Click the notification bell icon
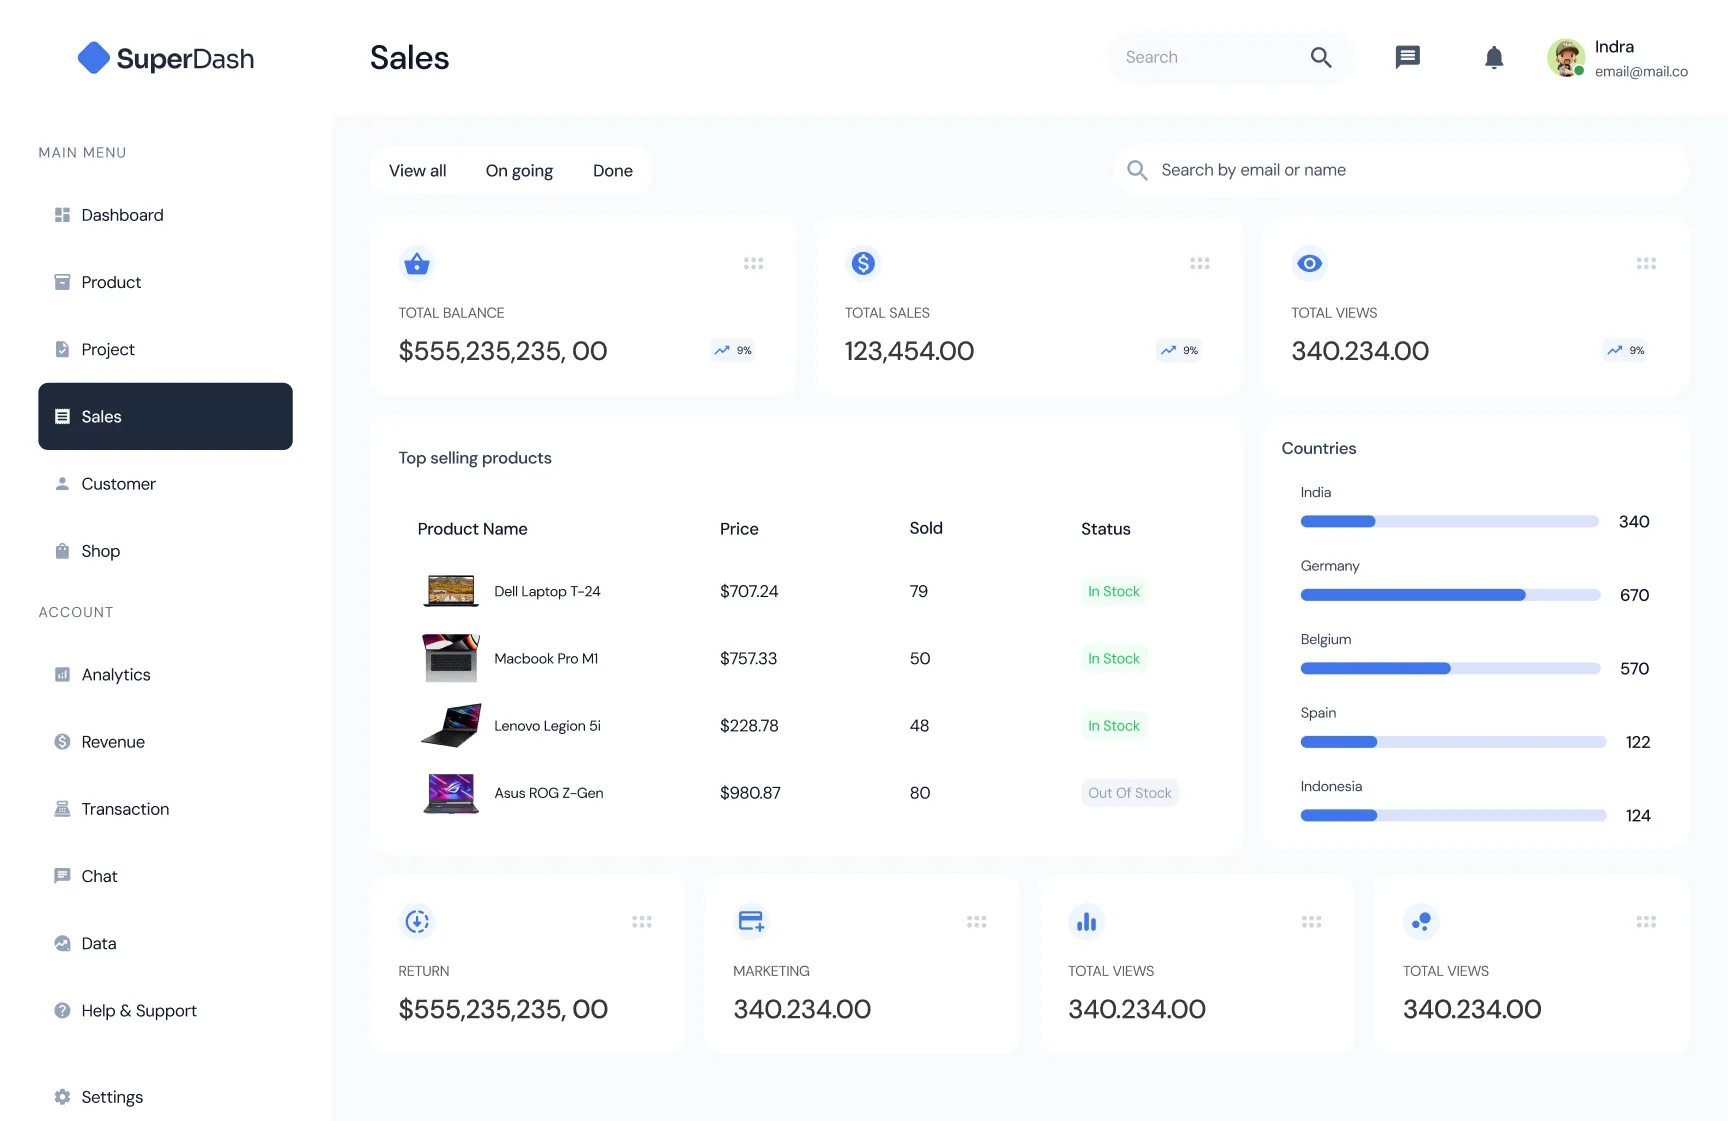 pyautogui.click(x=1493, y=58)
